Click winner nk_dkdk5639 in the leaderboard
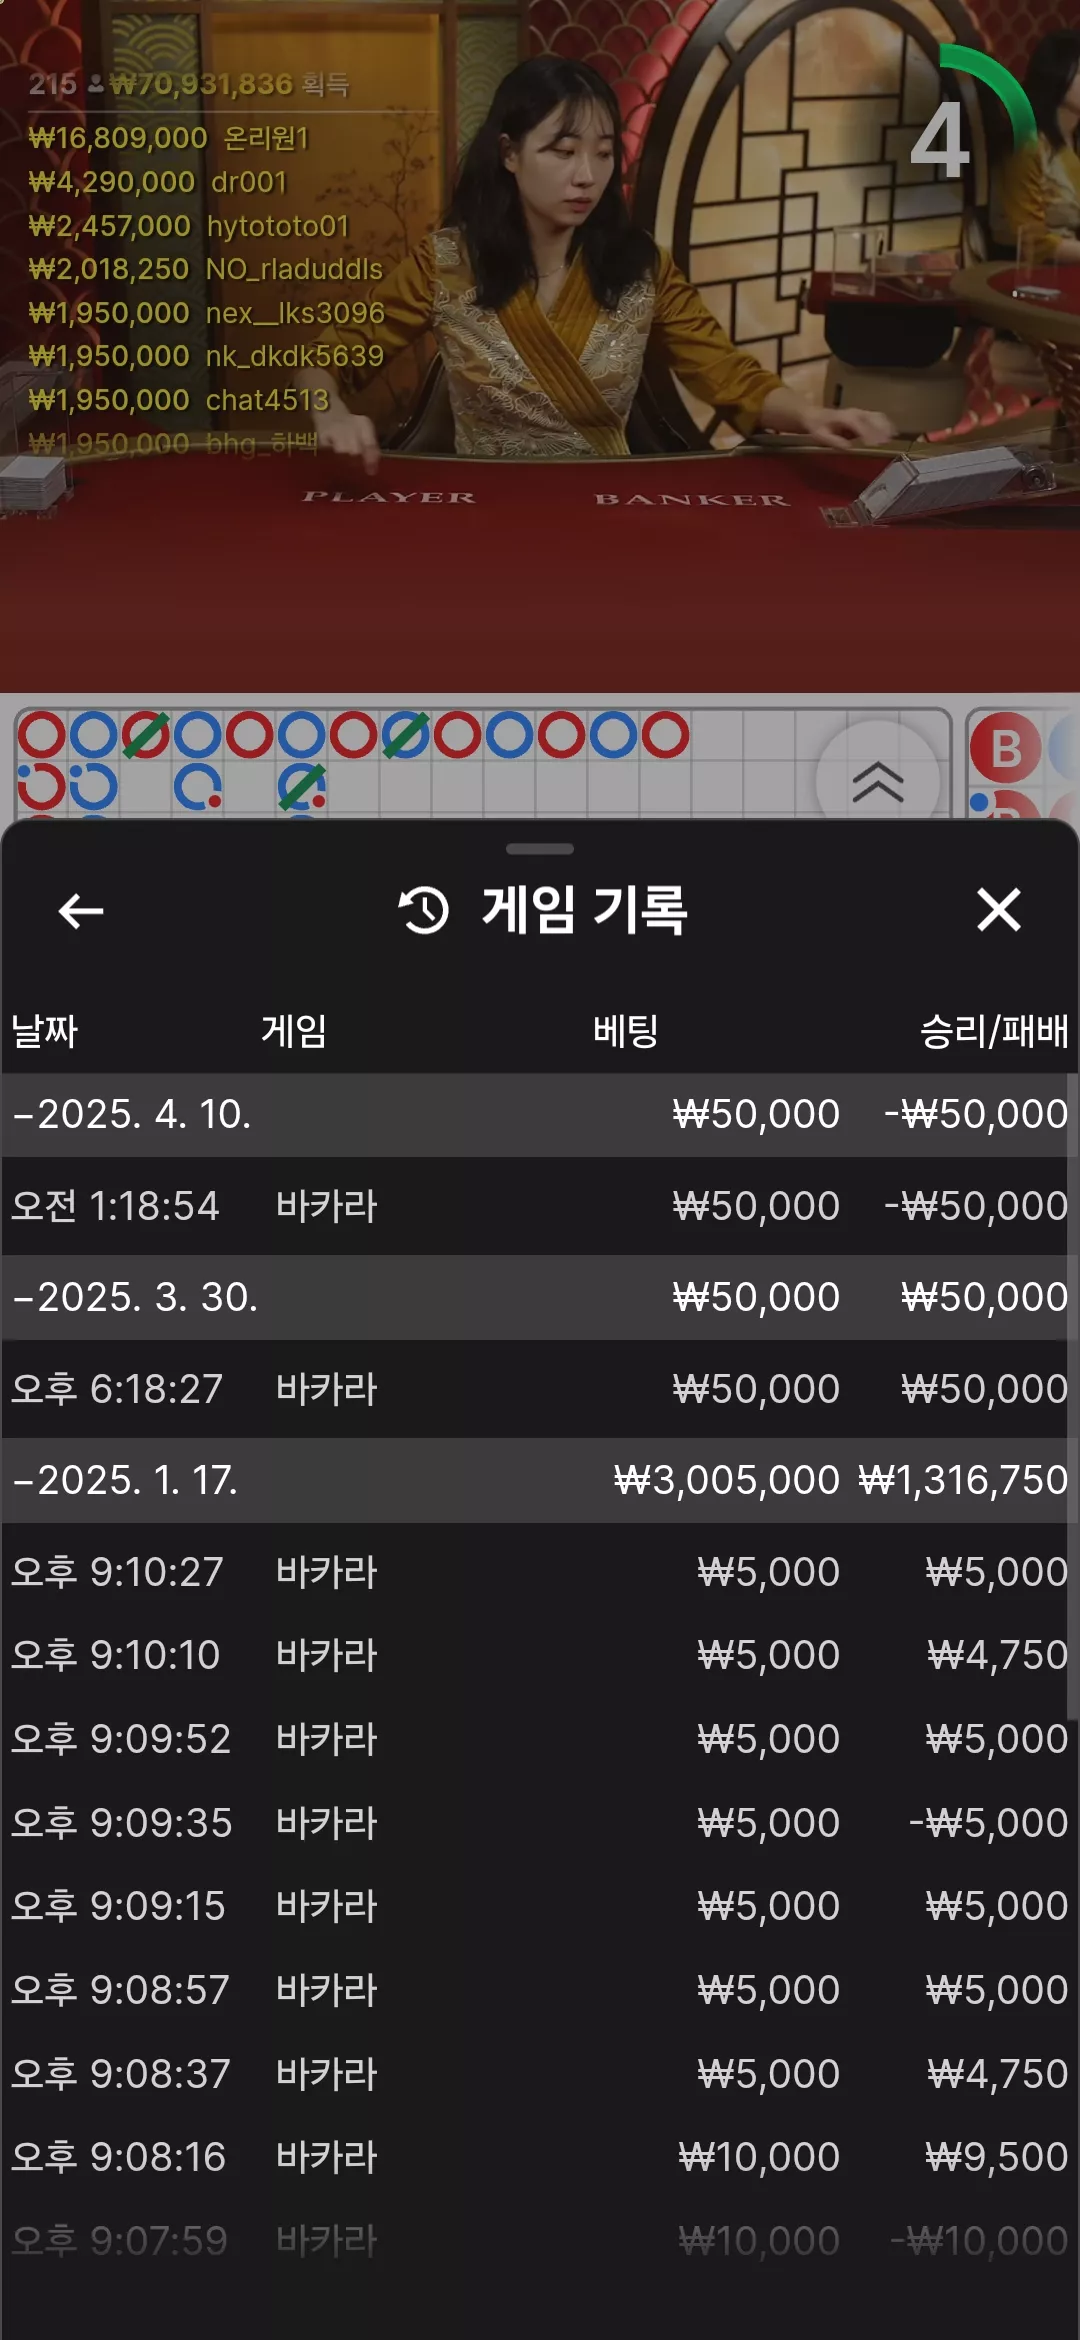1080x2340 pixels. [x=207, y=356]
